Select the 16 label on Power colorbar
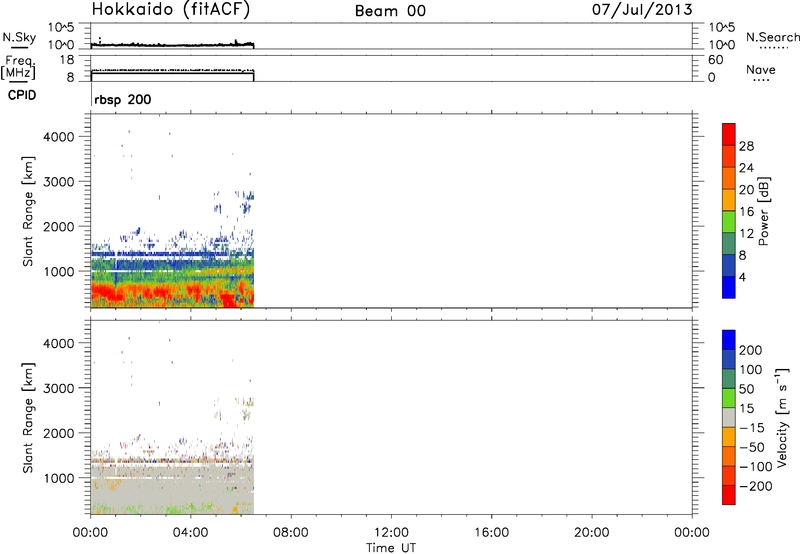800x554 pixels. [x=746, y=212]
